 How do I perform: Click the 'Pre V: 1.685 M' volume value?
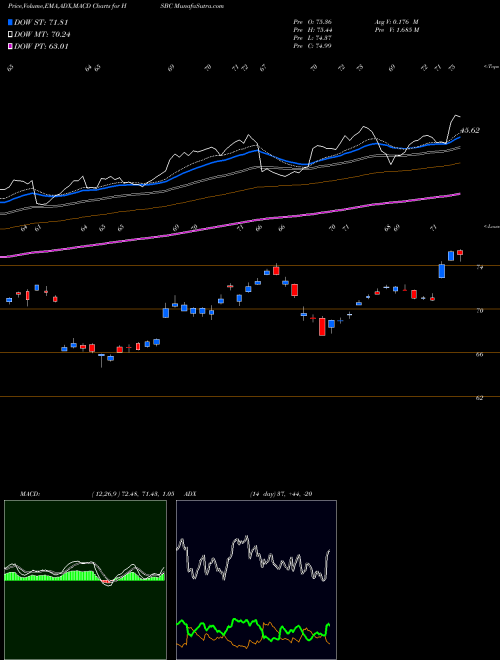point(396,30)
